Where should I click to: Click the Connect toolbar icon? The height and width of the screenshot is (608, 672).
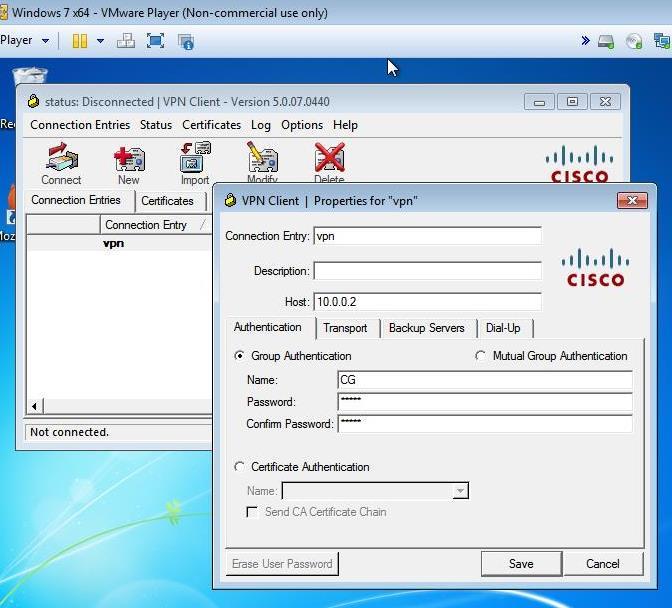click(61, 163)
